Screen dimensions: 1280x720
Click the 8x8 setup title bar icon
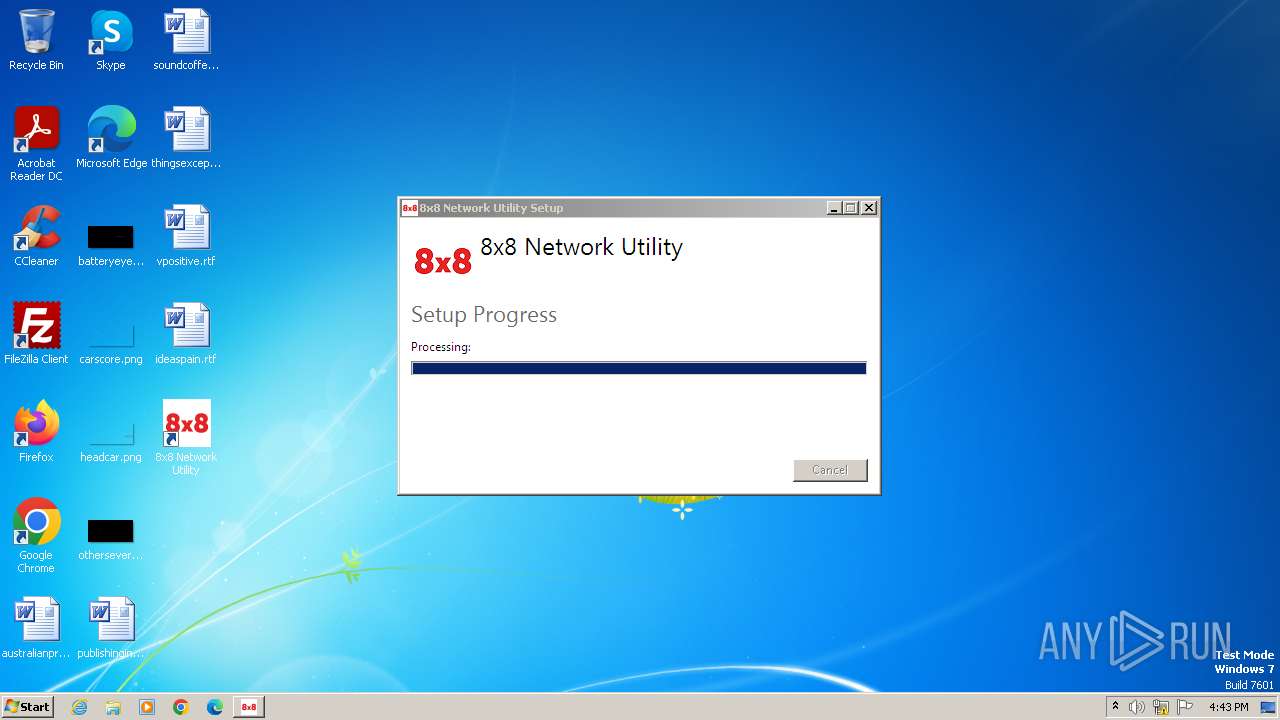pyautogui.click(x=409, y=208)
